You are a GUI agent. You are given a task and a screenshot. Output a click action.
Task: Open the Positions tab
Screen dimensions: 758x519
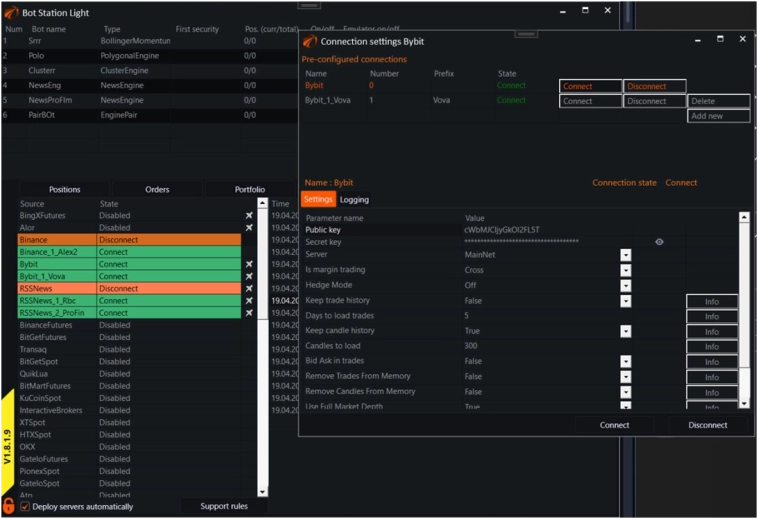click(65, 189)
